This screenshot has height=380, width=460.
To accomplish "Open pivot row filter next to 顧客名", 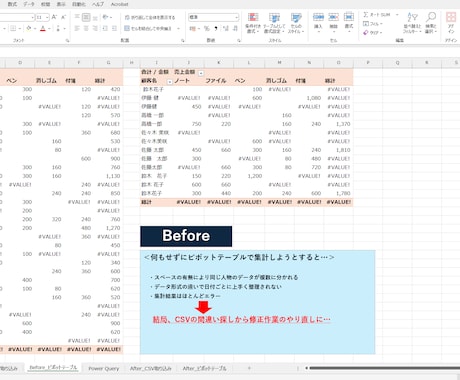I will point(170,82).
